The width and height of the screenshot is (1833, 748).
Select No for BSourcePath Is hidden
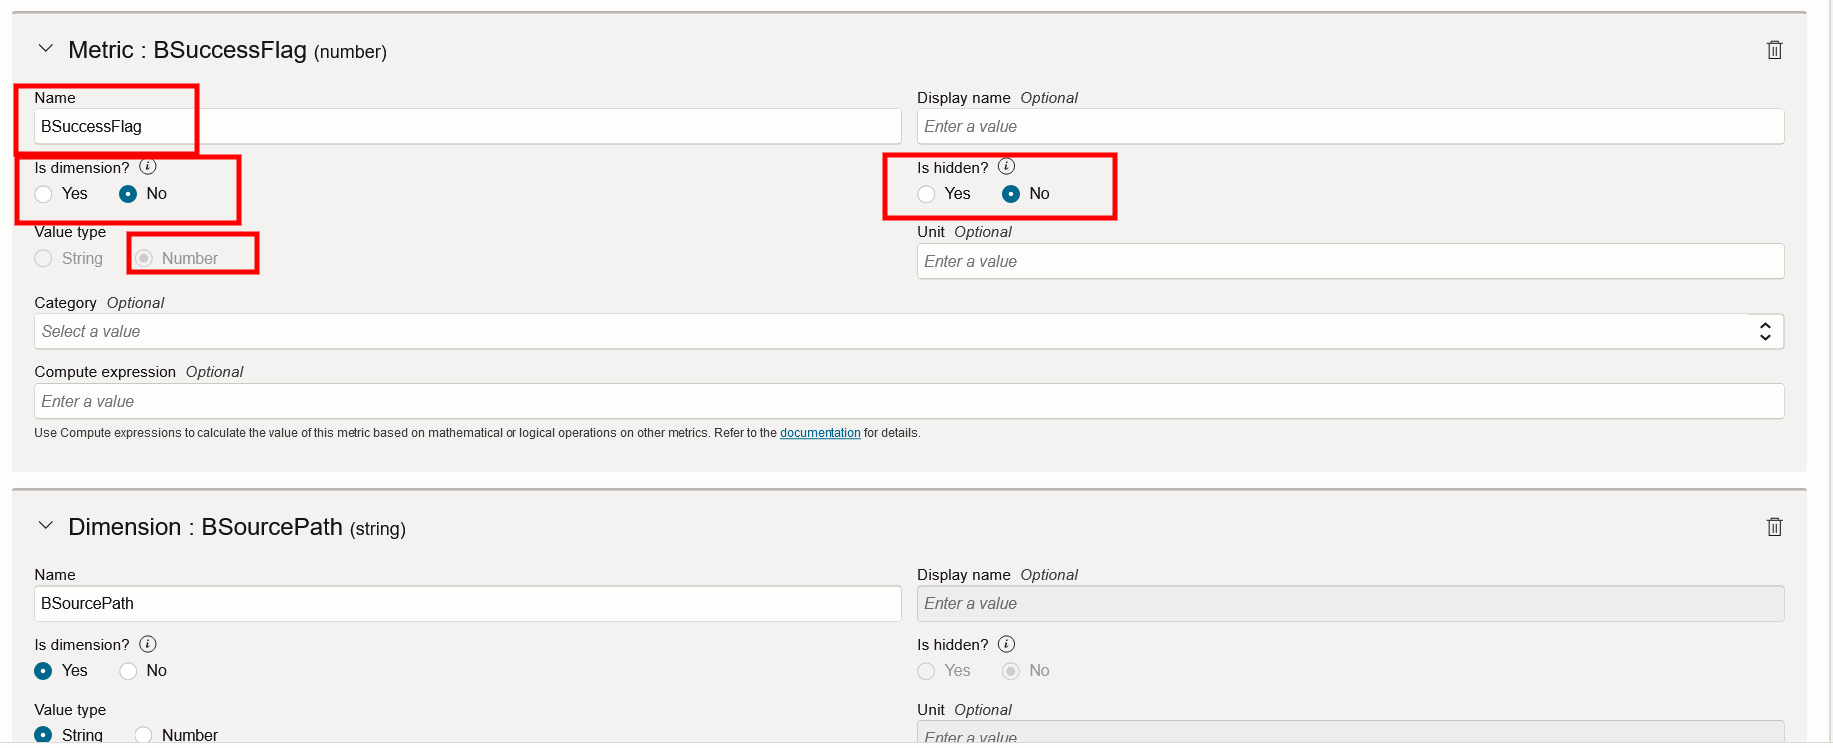1011,671
